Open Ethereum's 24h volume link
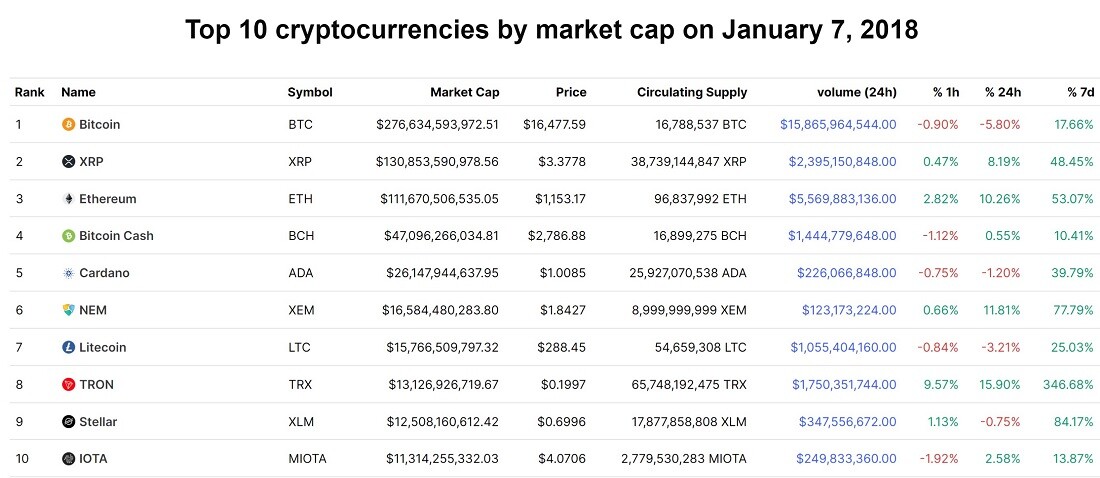This screenshot has width=1100, height=478. pyautogui.click(x=843, y=199)
